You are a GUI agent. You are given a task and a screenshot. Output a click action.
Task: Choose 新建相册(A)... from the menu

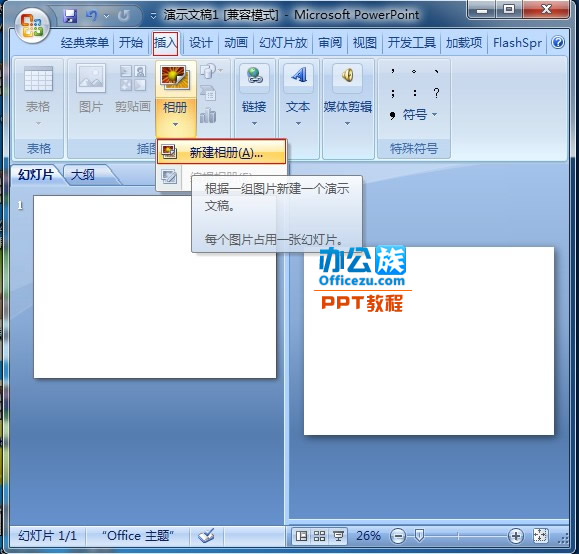coord(222,152)
